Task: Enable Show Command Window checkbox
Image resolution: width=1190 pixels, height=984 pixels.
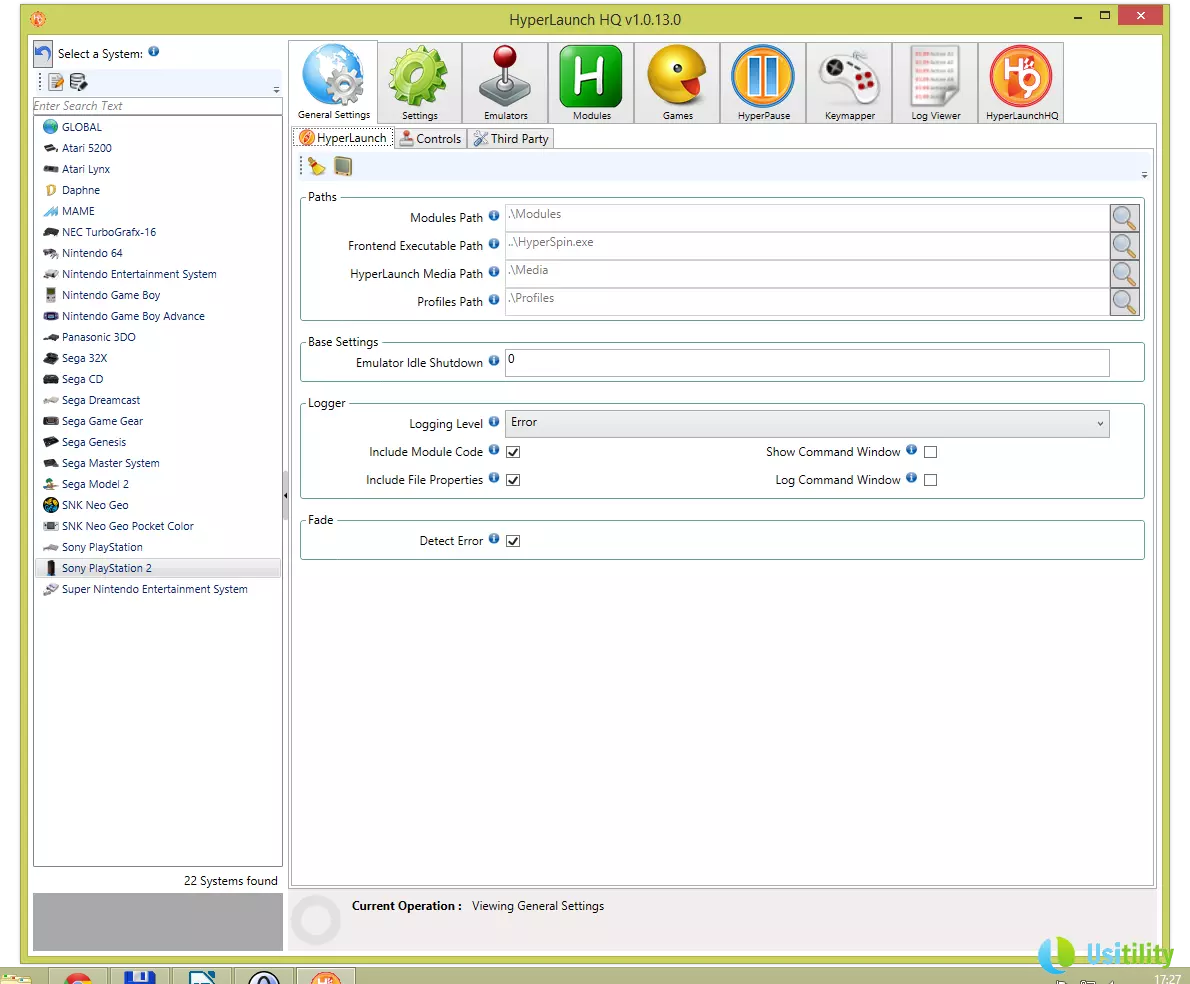Action: coord(930,452)
